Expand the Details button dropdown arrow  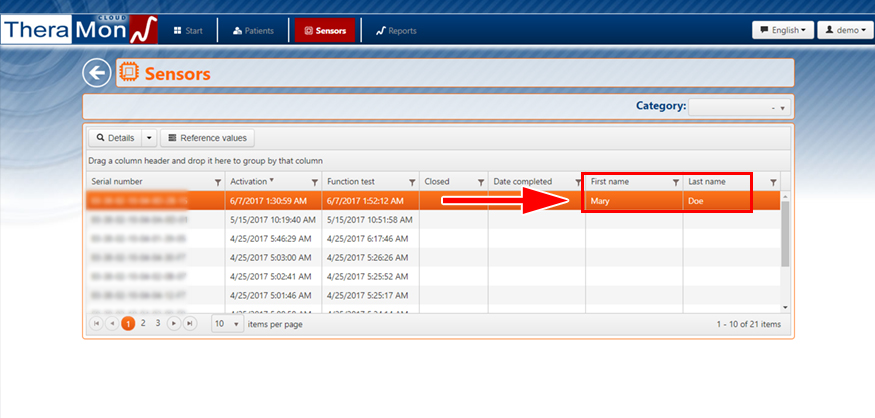pyautogui.click(x=149, y=138)
